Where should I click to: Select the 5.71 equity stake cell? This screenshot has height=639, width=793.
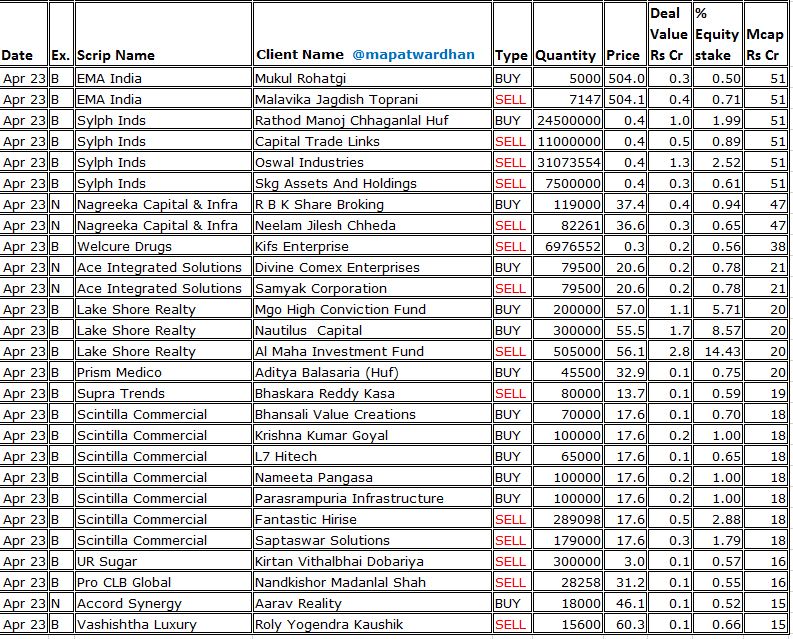pos(717,309)
